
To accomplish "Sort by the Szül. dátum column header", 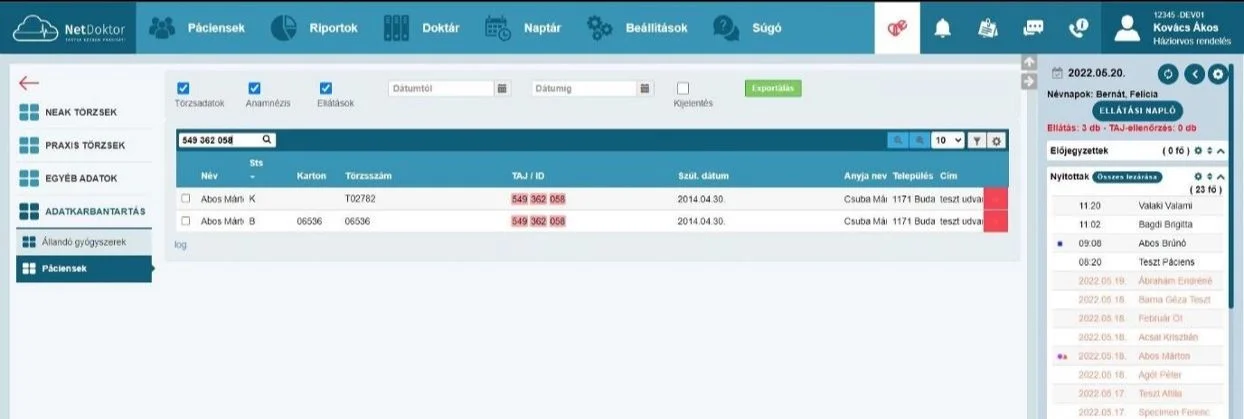I will (703, 176).
